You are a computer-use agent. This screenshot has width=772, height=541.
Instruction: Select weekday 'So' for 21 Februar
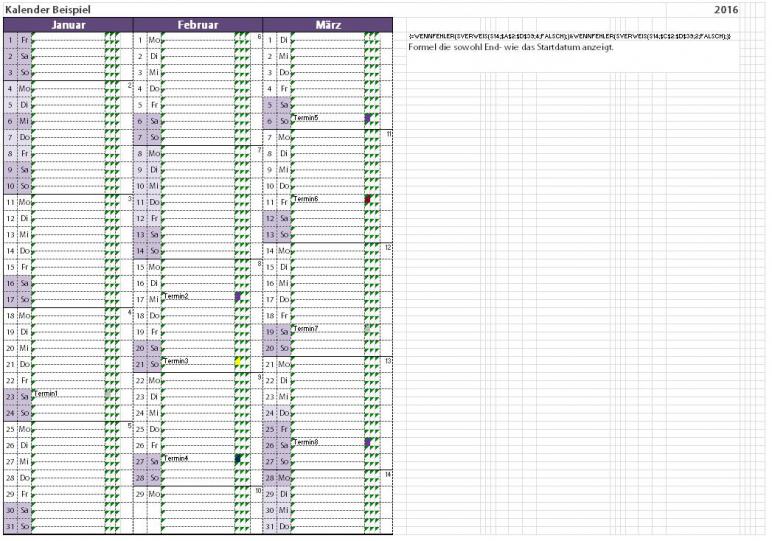154,364
